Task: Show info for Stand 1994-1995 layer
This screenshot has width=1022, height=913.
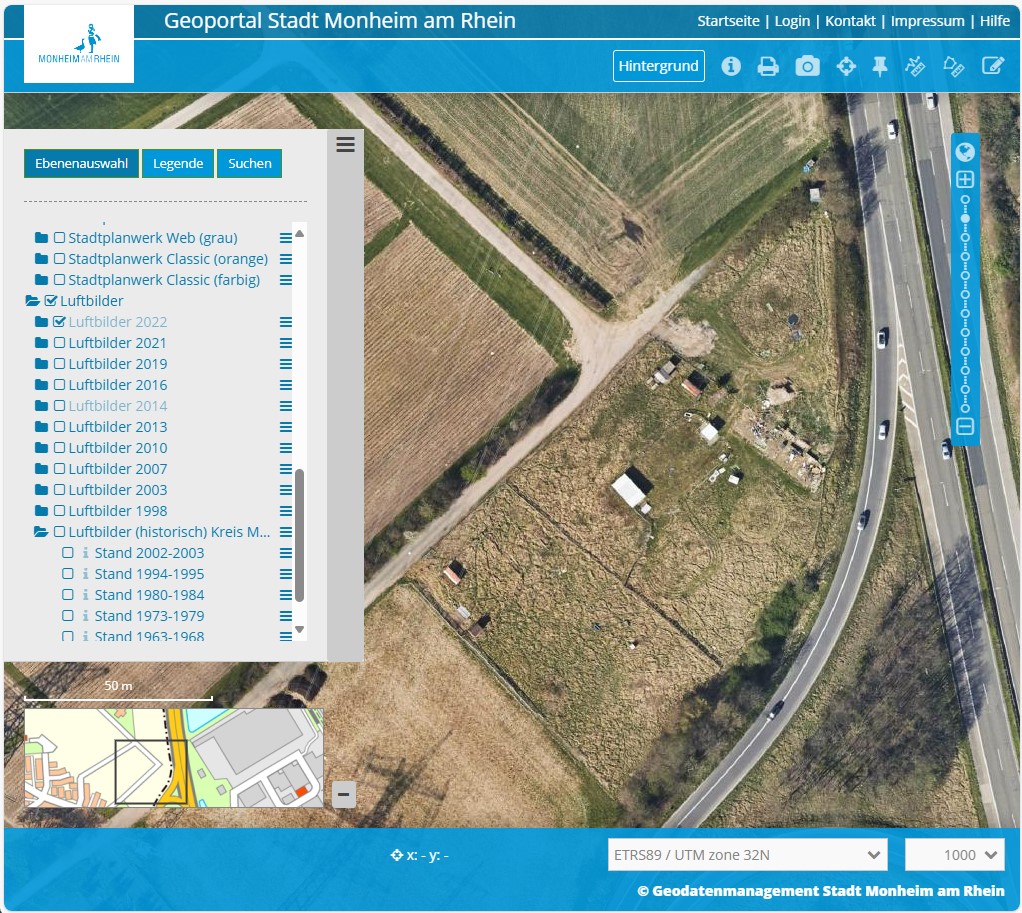Action: 85,573
